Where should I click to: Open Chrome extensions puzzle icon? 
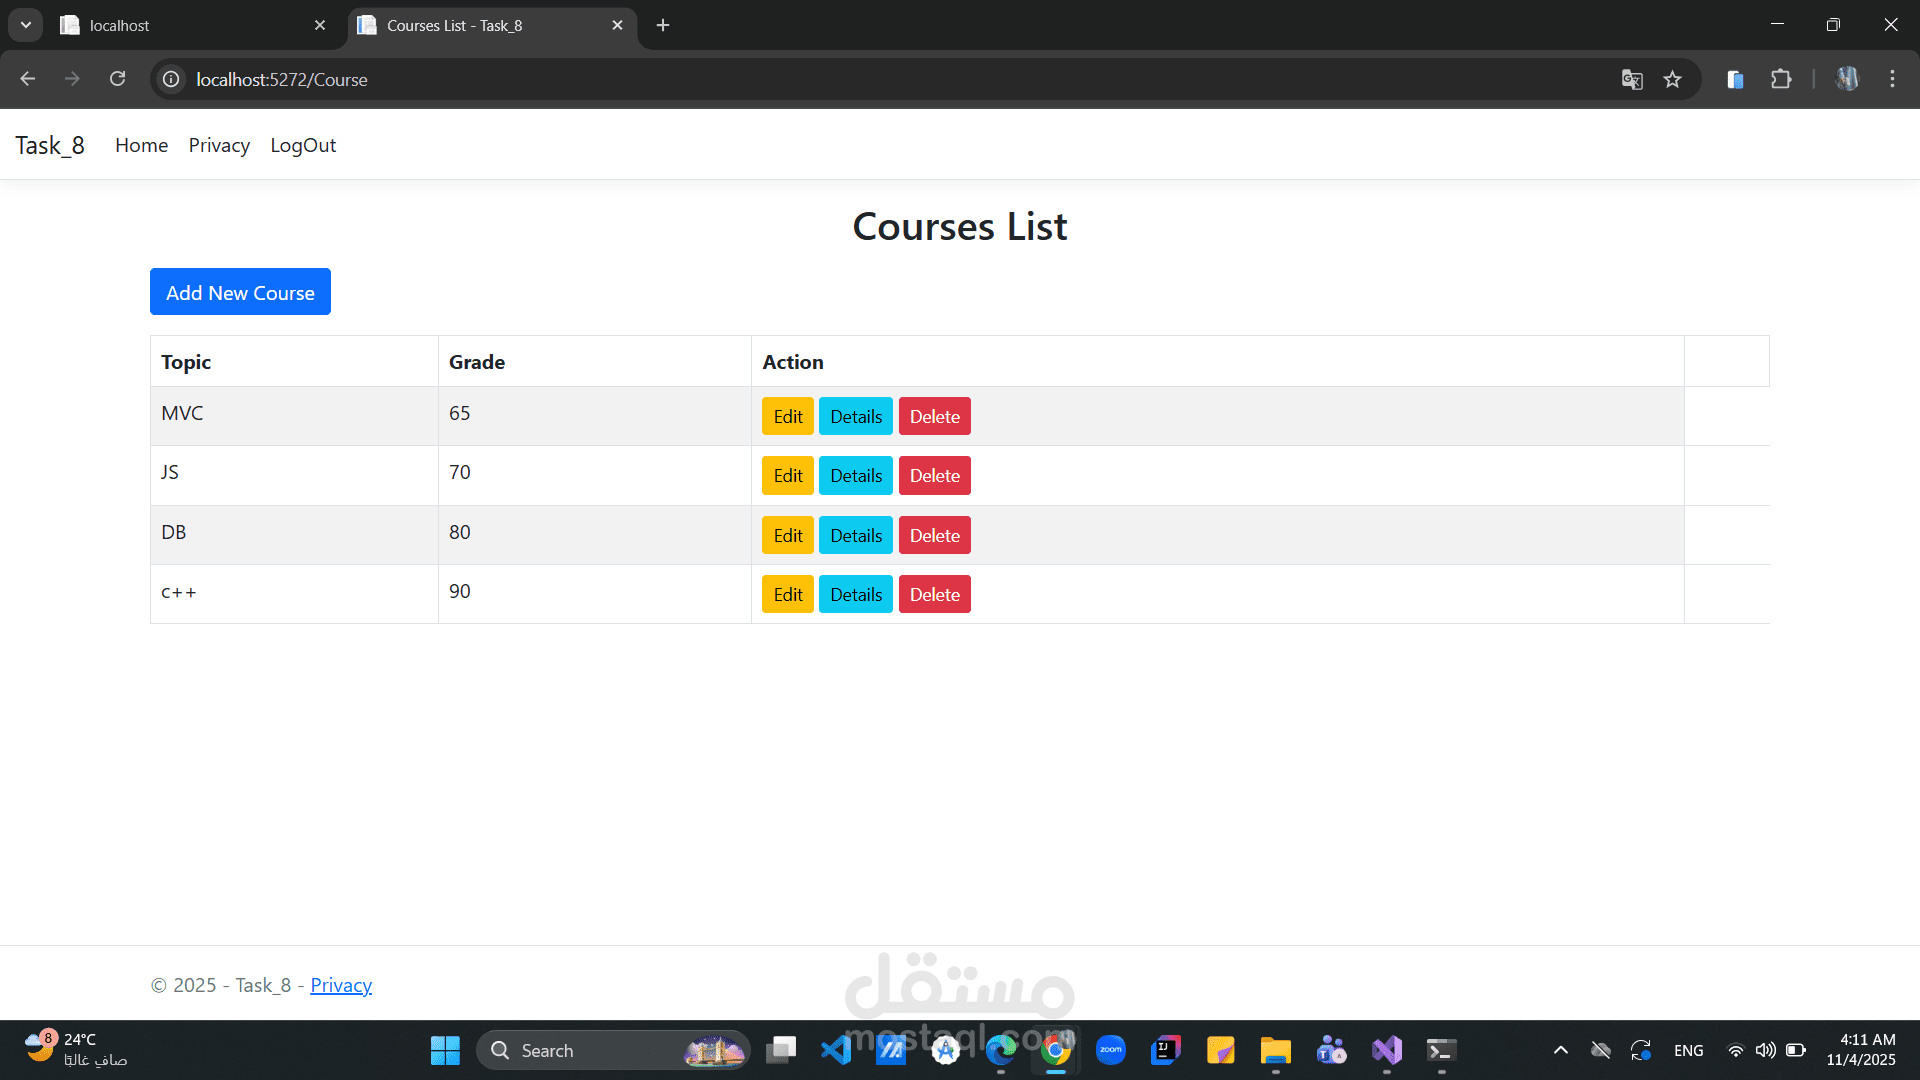pyautogui.click(x=1781, y=79)
